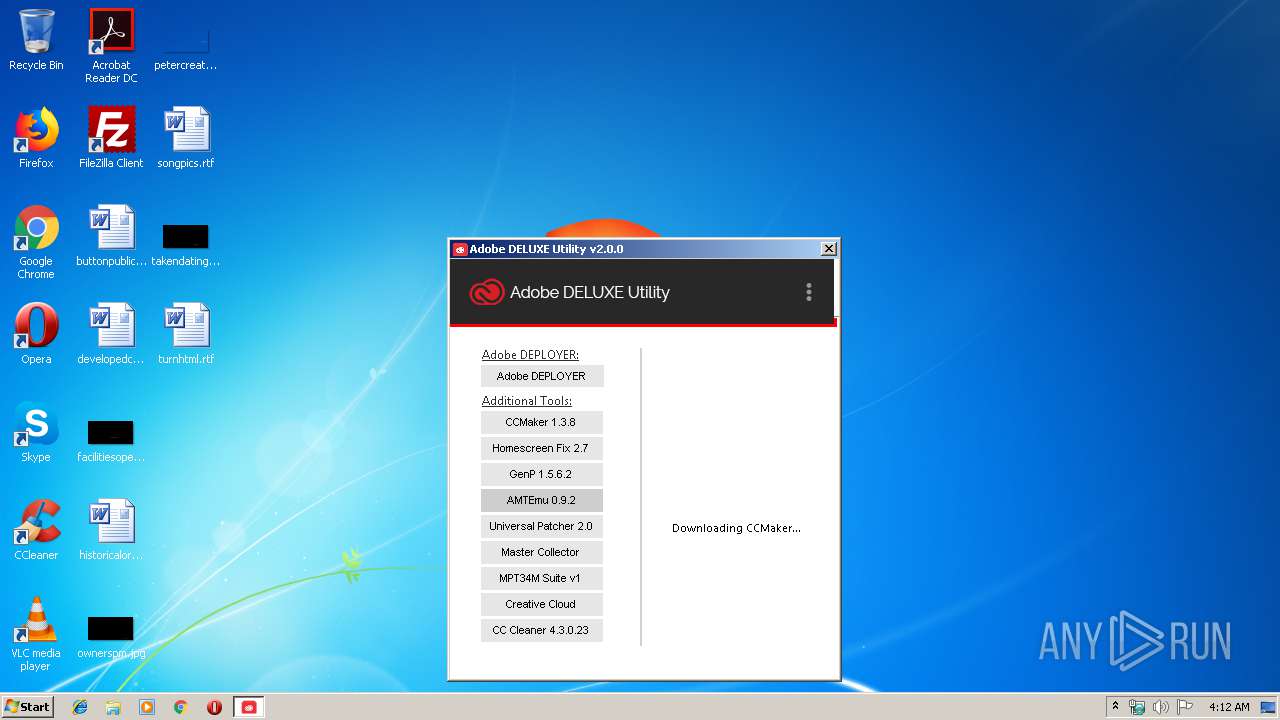Viewport: 1280px width, 720px height.
Task: Click the Adobe DELUXE Utility title bar icon
Action: click(x=460, y=249)
